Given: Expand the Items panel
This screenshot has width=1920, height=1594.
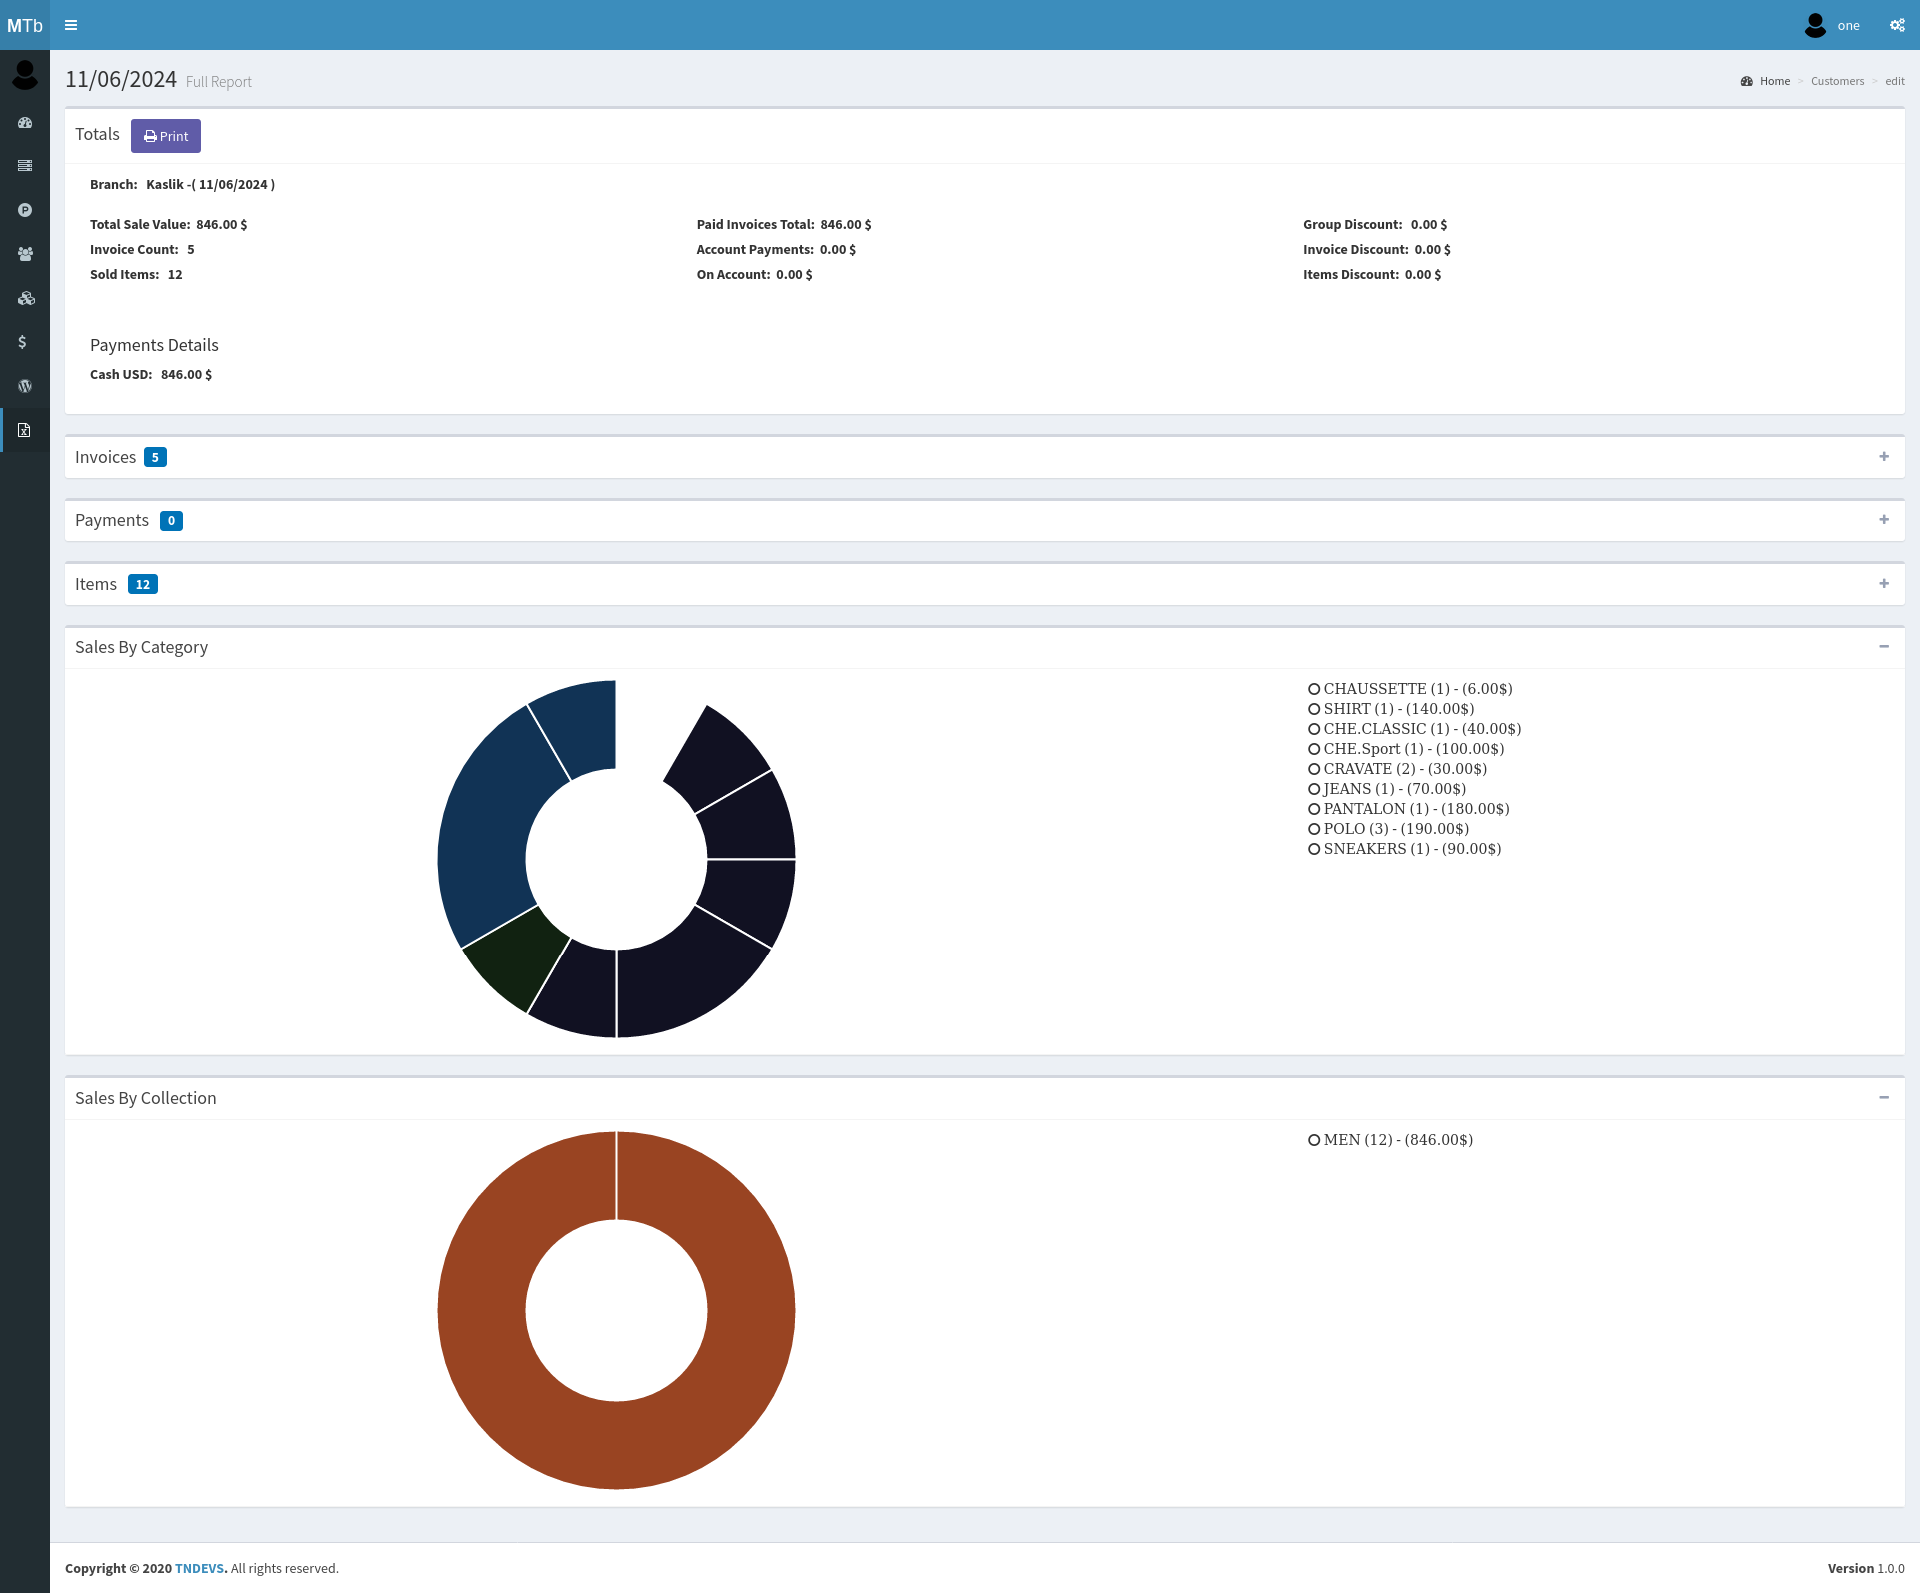Looking at the screenshot, I should pos(1884,584).
